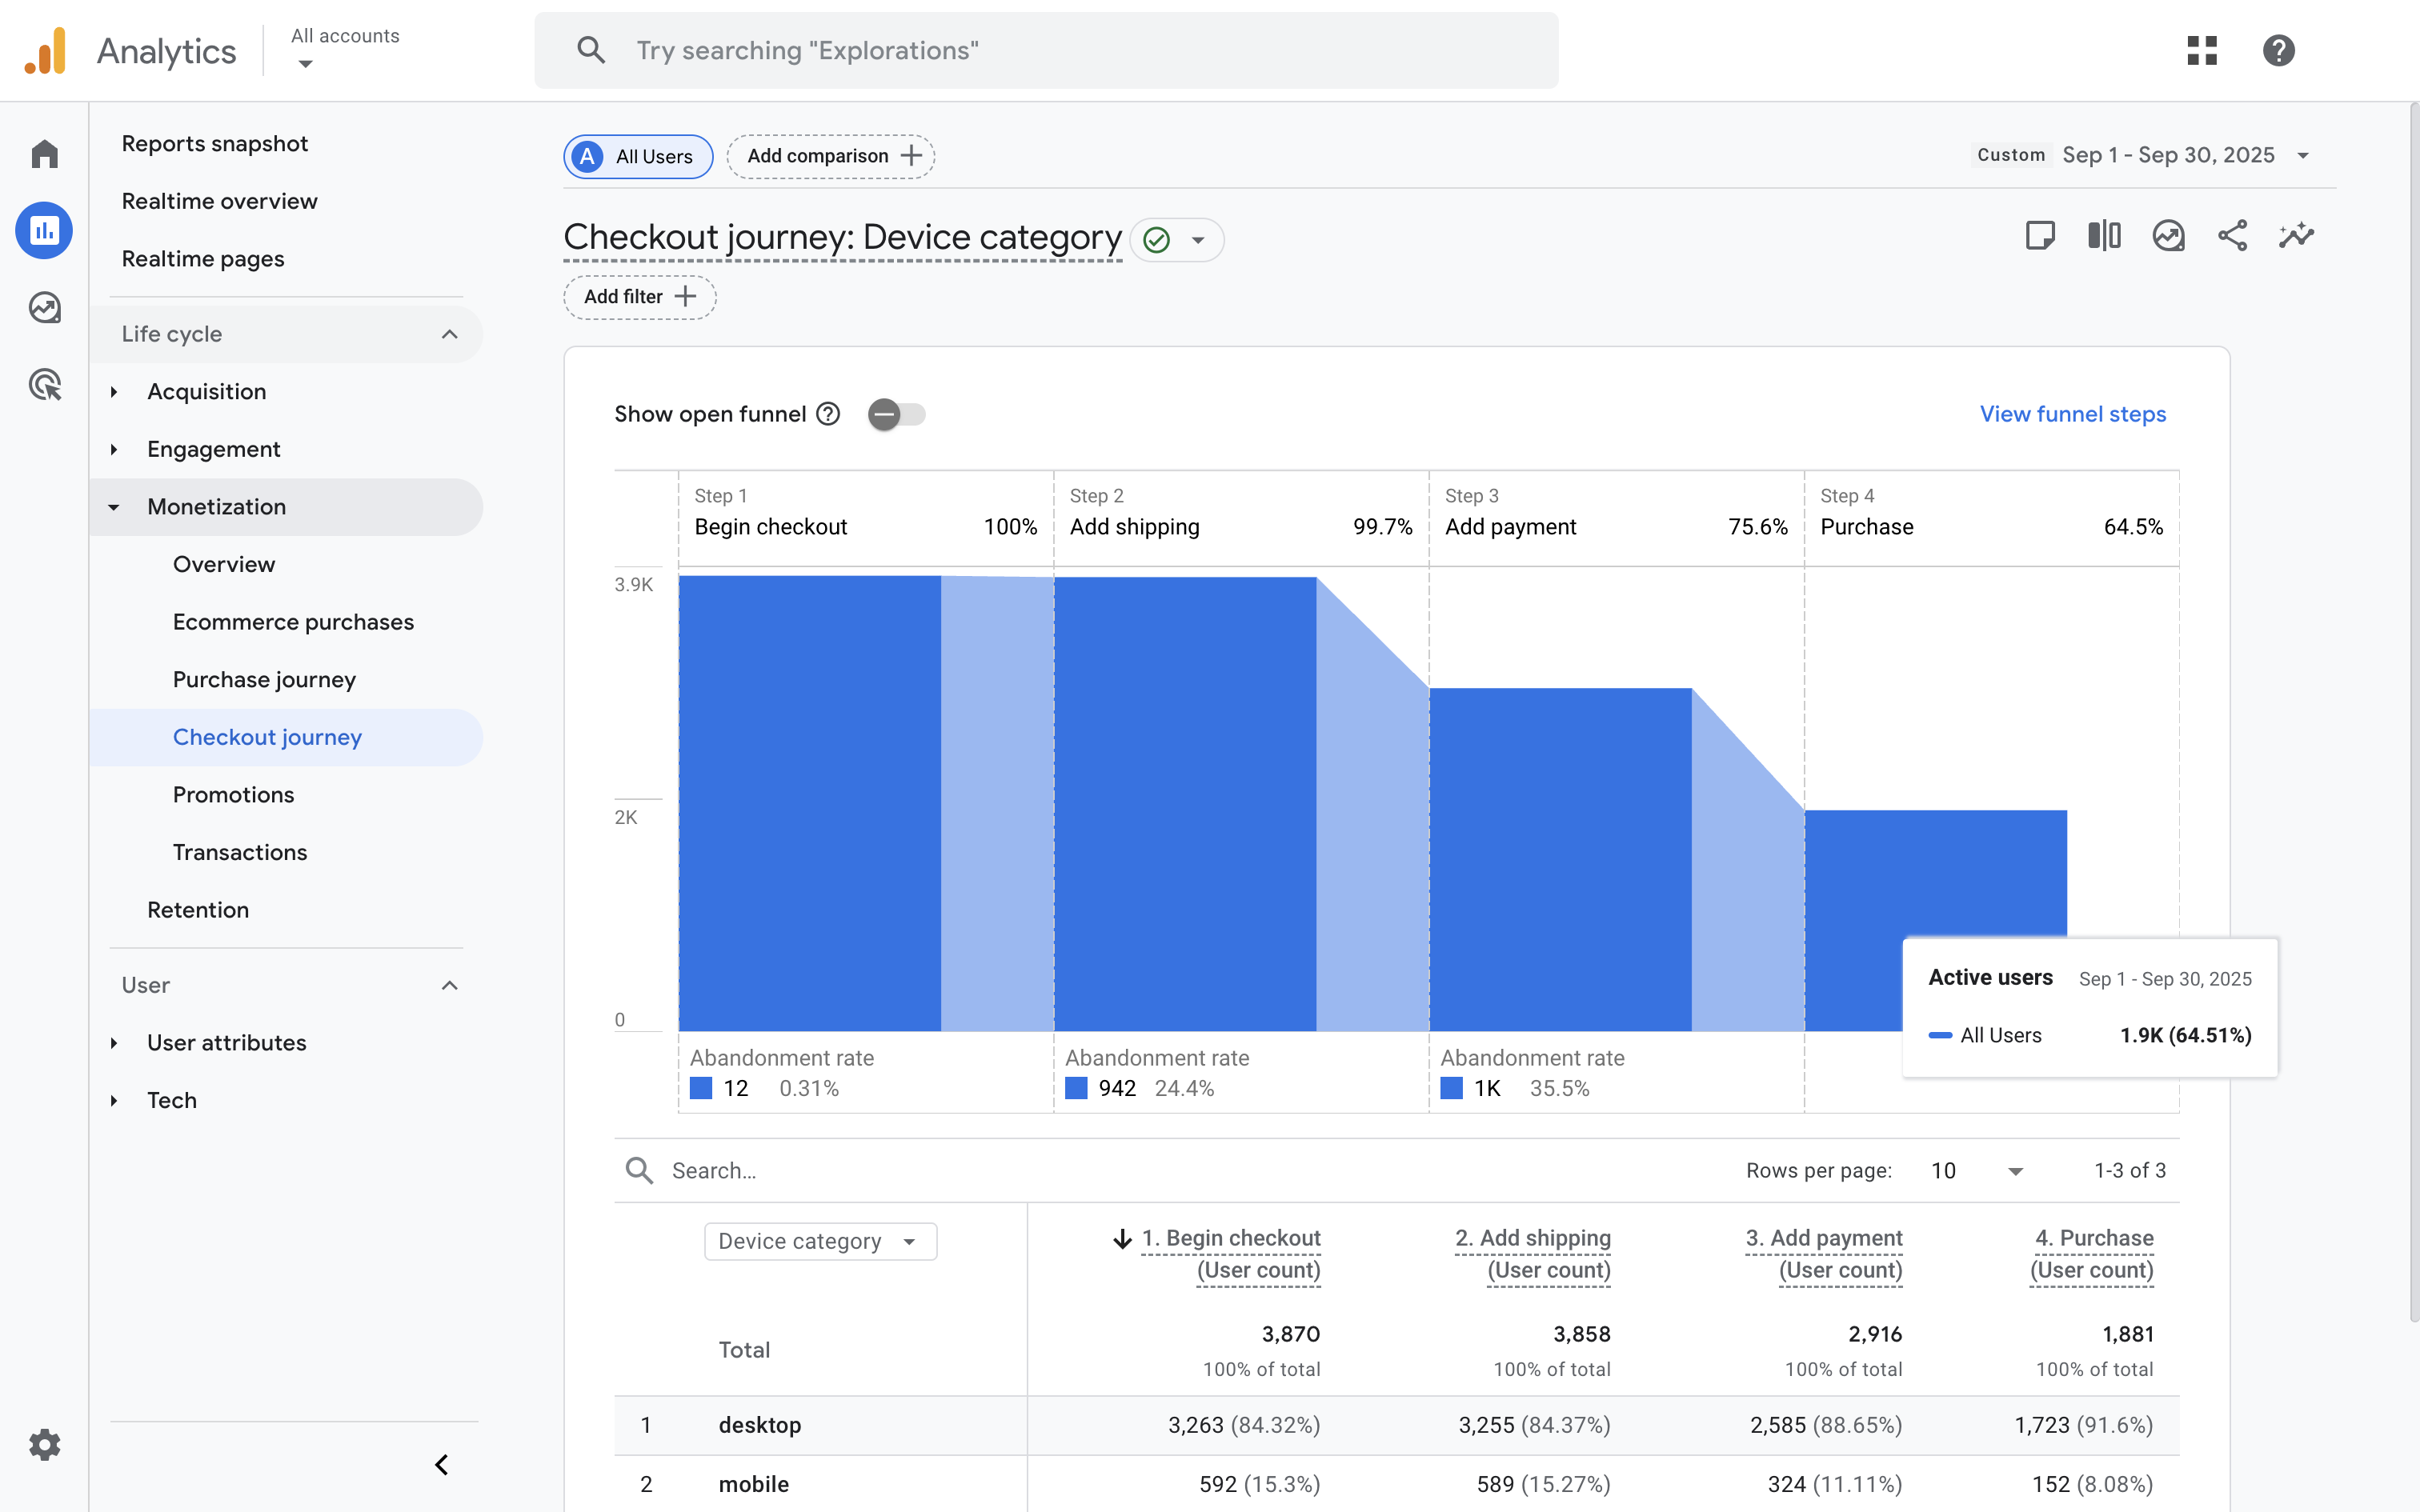Viewport: 2420px width, 1512px height.
Task: Open the Home icon in sidebar
Action: [x=44, y=154]
